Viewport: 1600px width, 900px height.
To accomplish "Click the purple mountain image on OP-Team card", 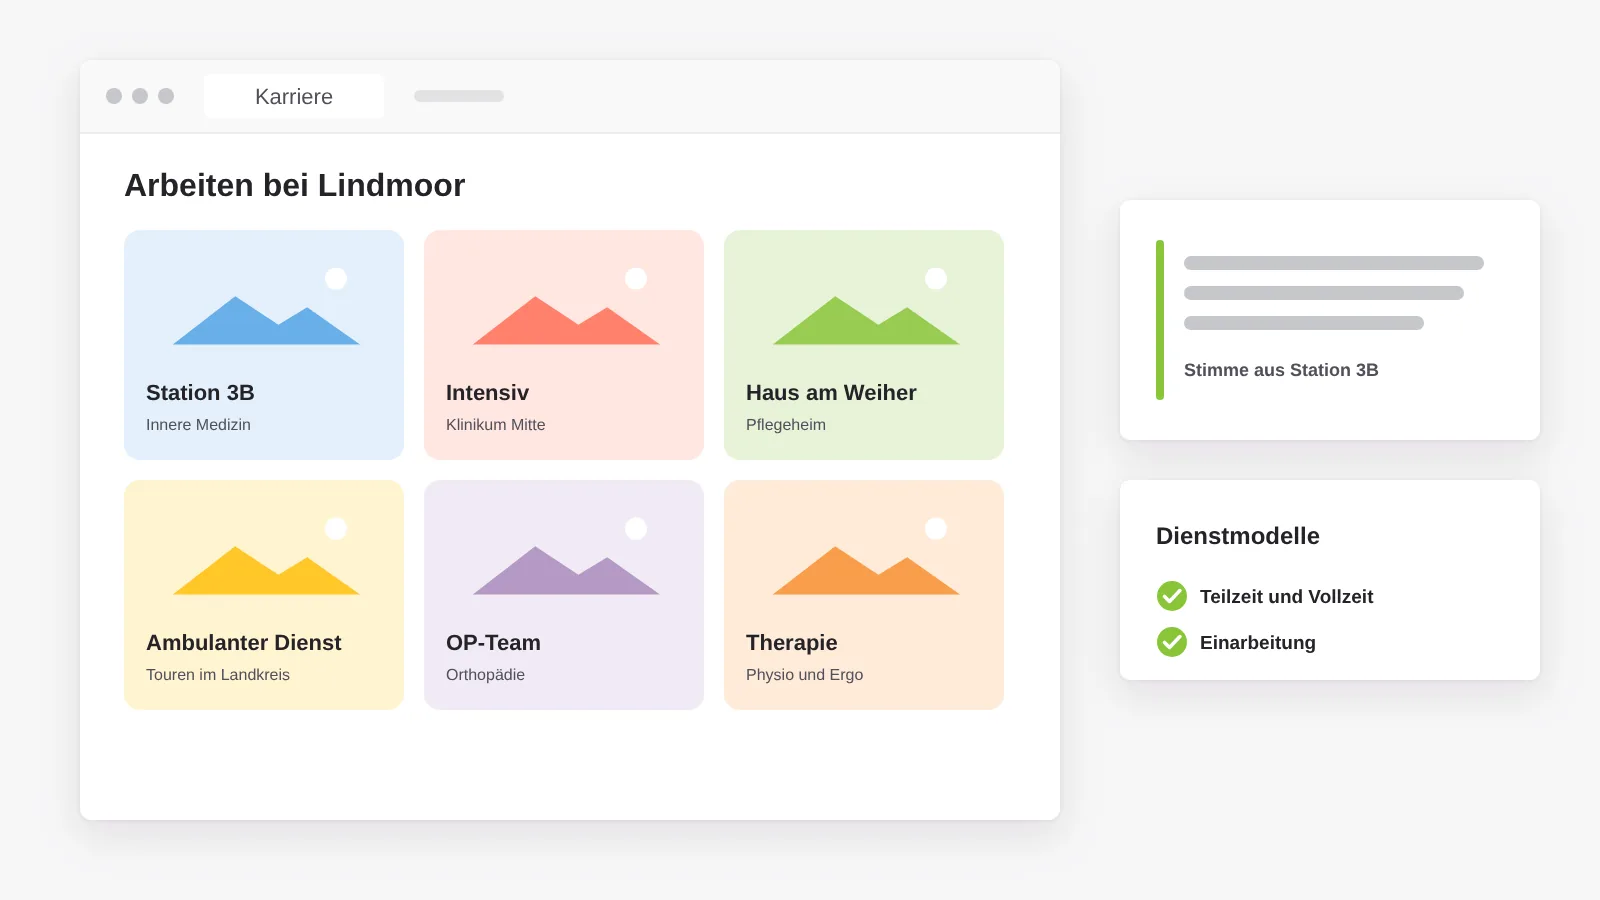I will 566,557.
